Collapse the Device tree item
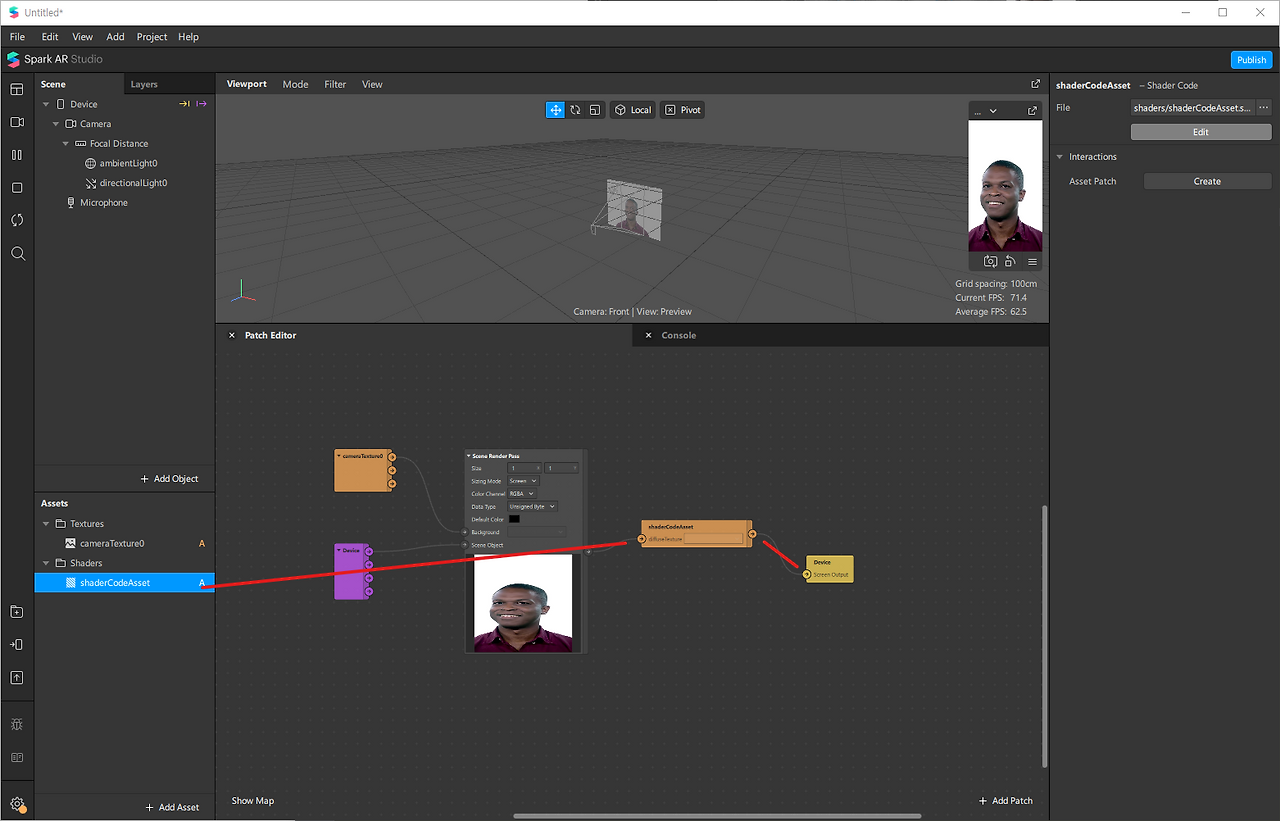 coord(46,104)
